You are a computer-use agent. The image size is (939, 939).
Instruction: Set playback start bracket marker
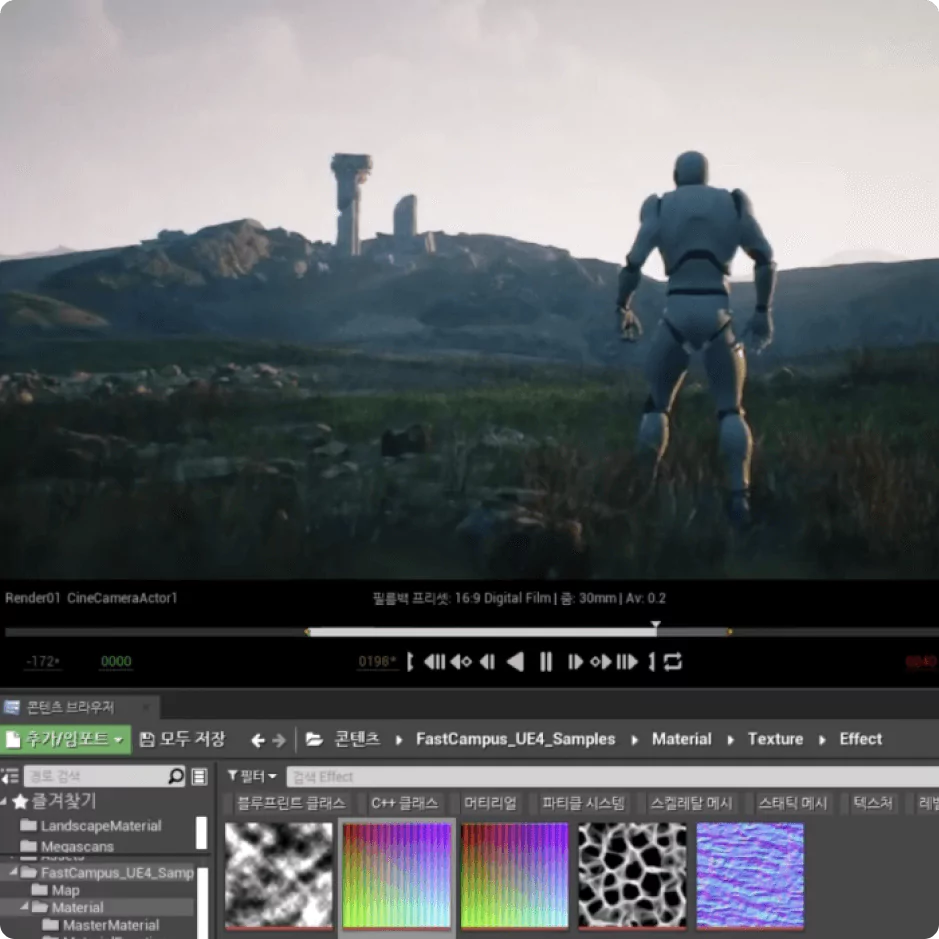410,662
